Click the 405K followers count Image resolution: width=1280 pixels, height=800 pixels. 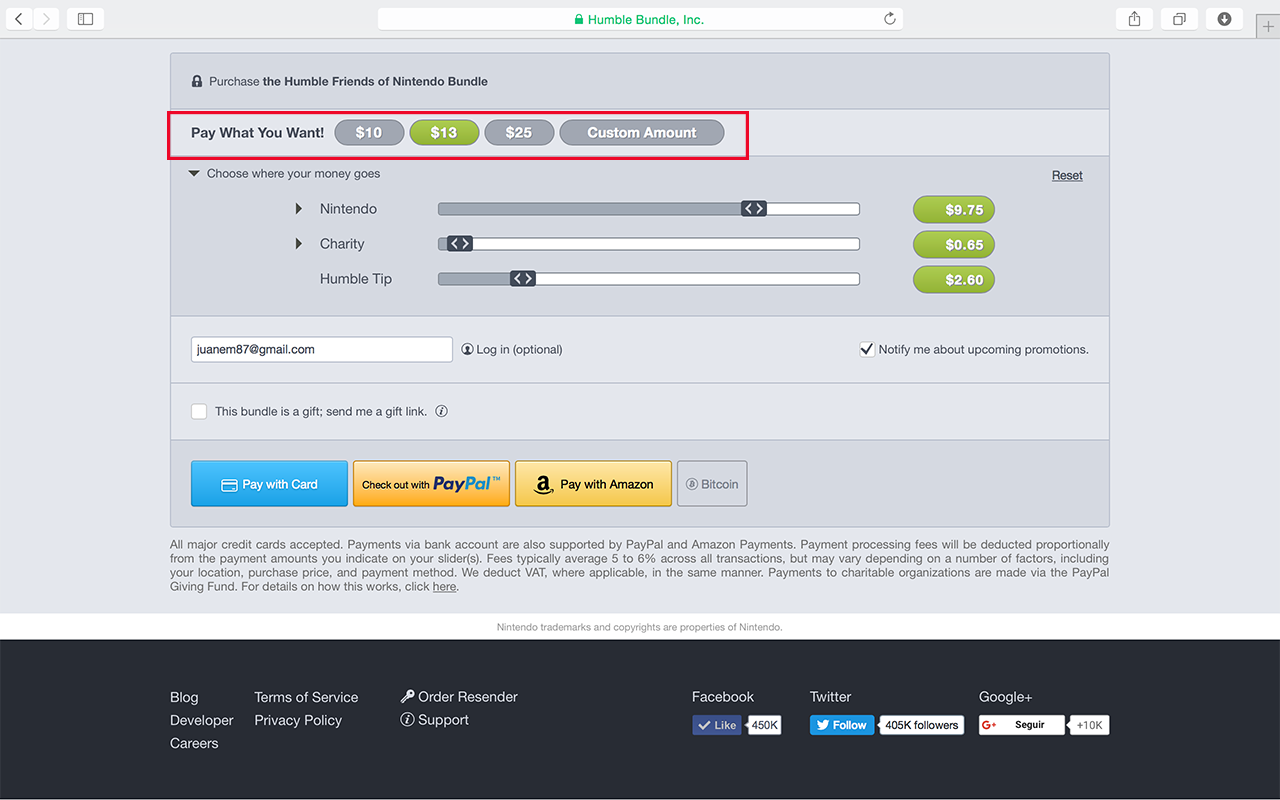click(x=921, y=725)
